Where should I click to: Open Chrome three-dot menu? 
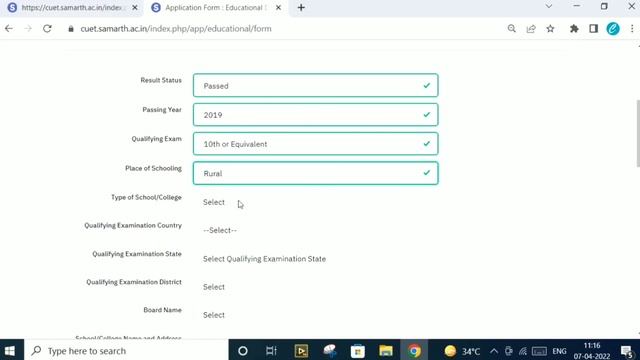(x=632, y=29)
